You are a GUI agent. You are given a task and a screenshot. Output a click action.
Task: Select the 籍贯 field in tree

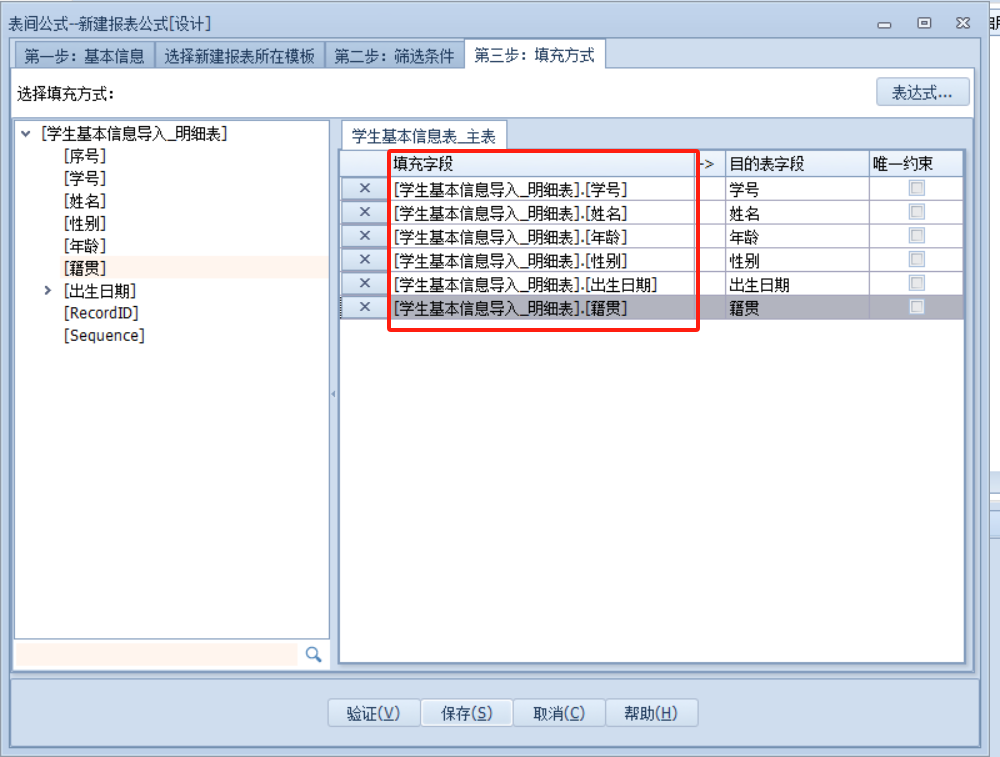coord(85,268)
